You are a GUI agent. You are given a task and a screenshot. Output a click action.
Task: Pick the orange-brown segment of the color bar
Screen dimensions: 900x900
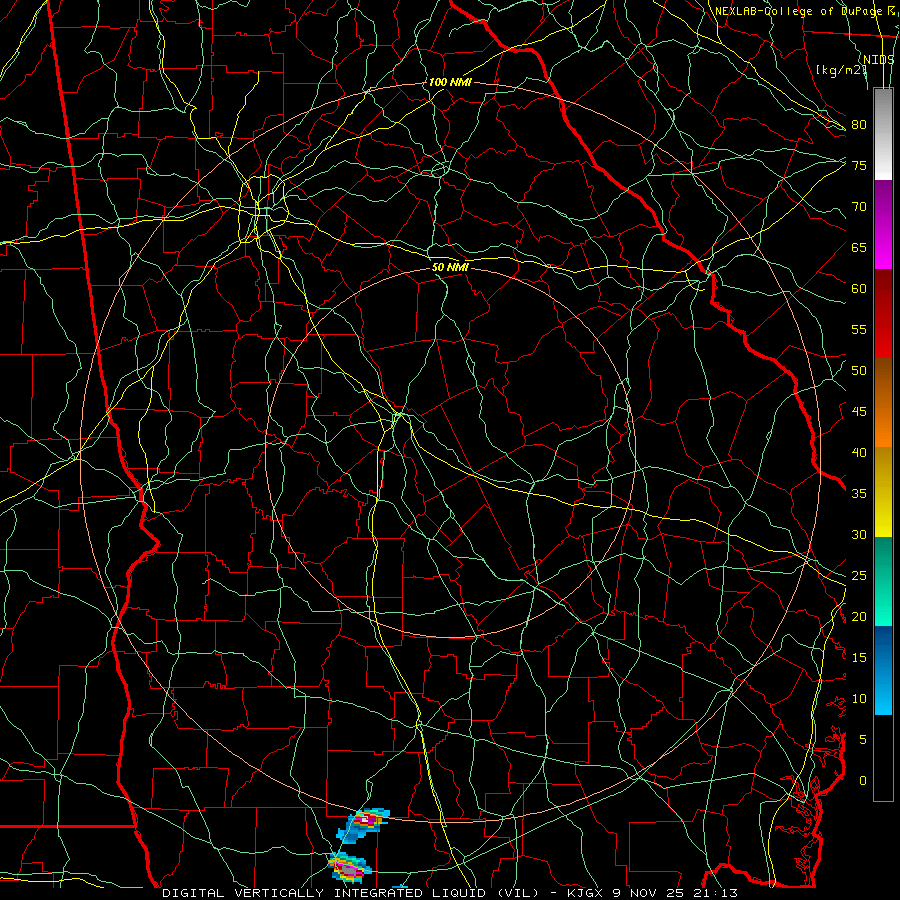(883, 403)
